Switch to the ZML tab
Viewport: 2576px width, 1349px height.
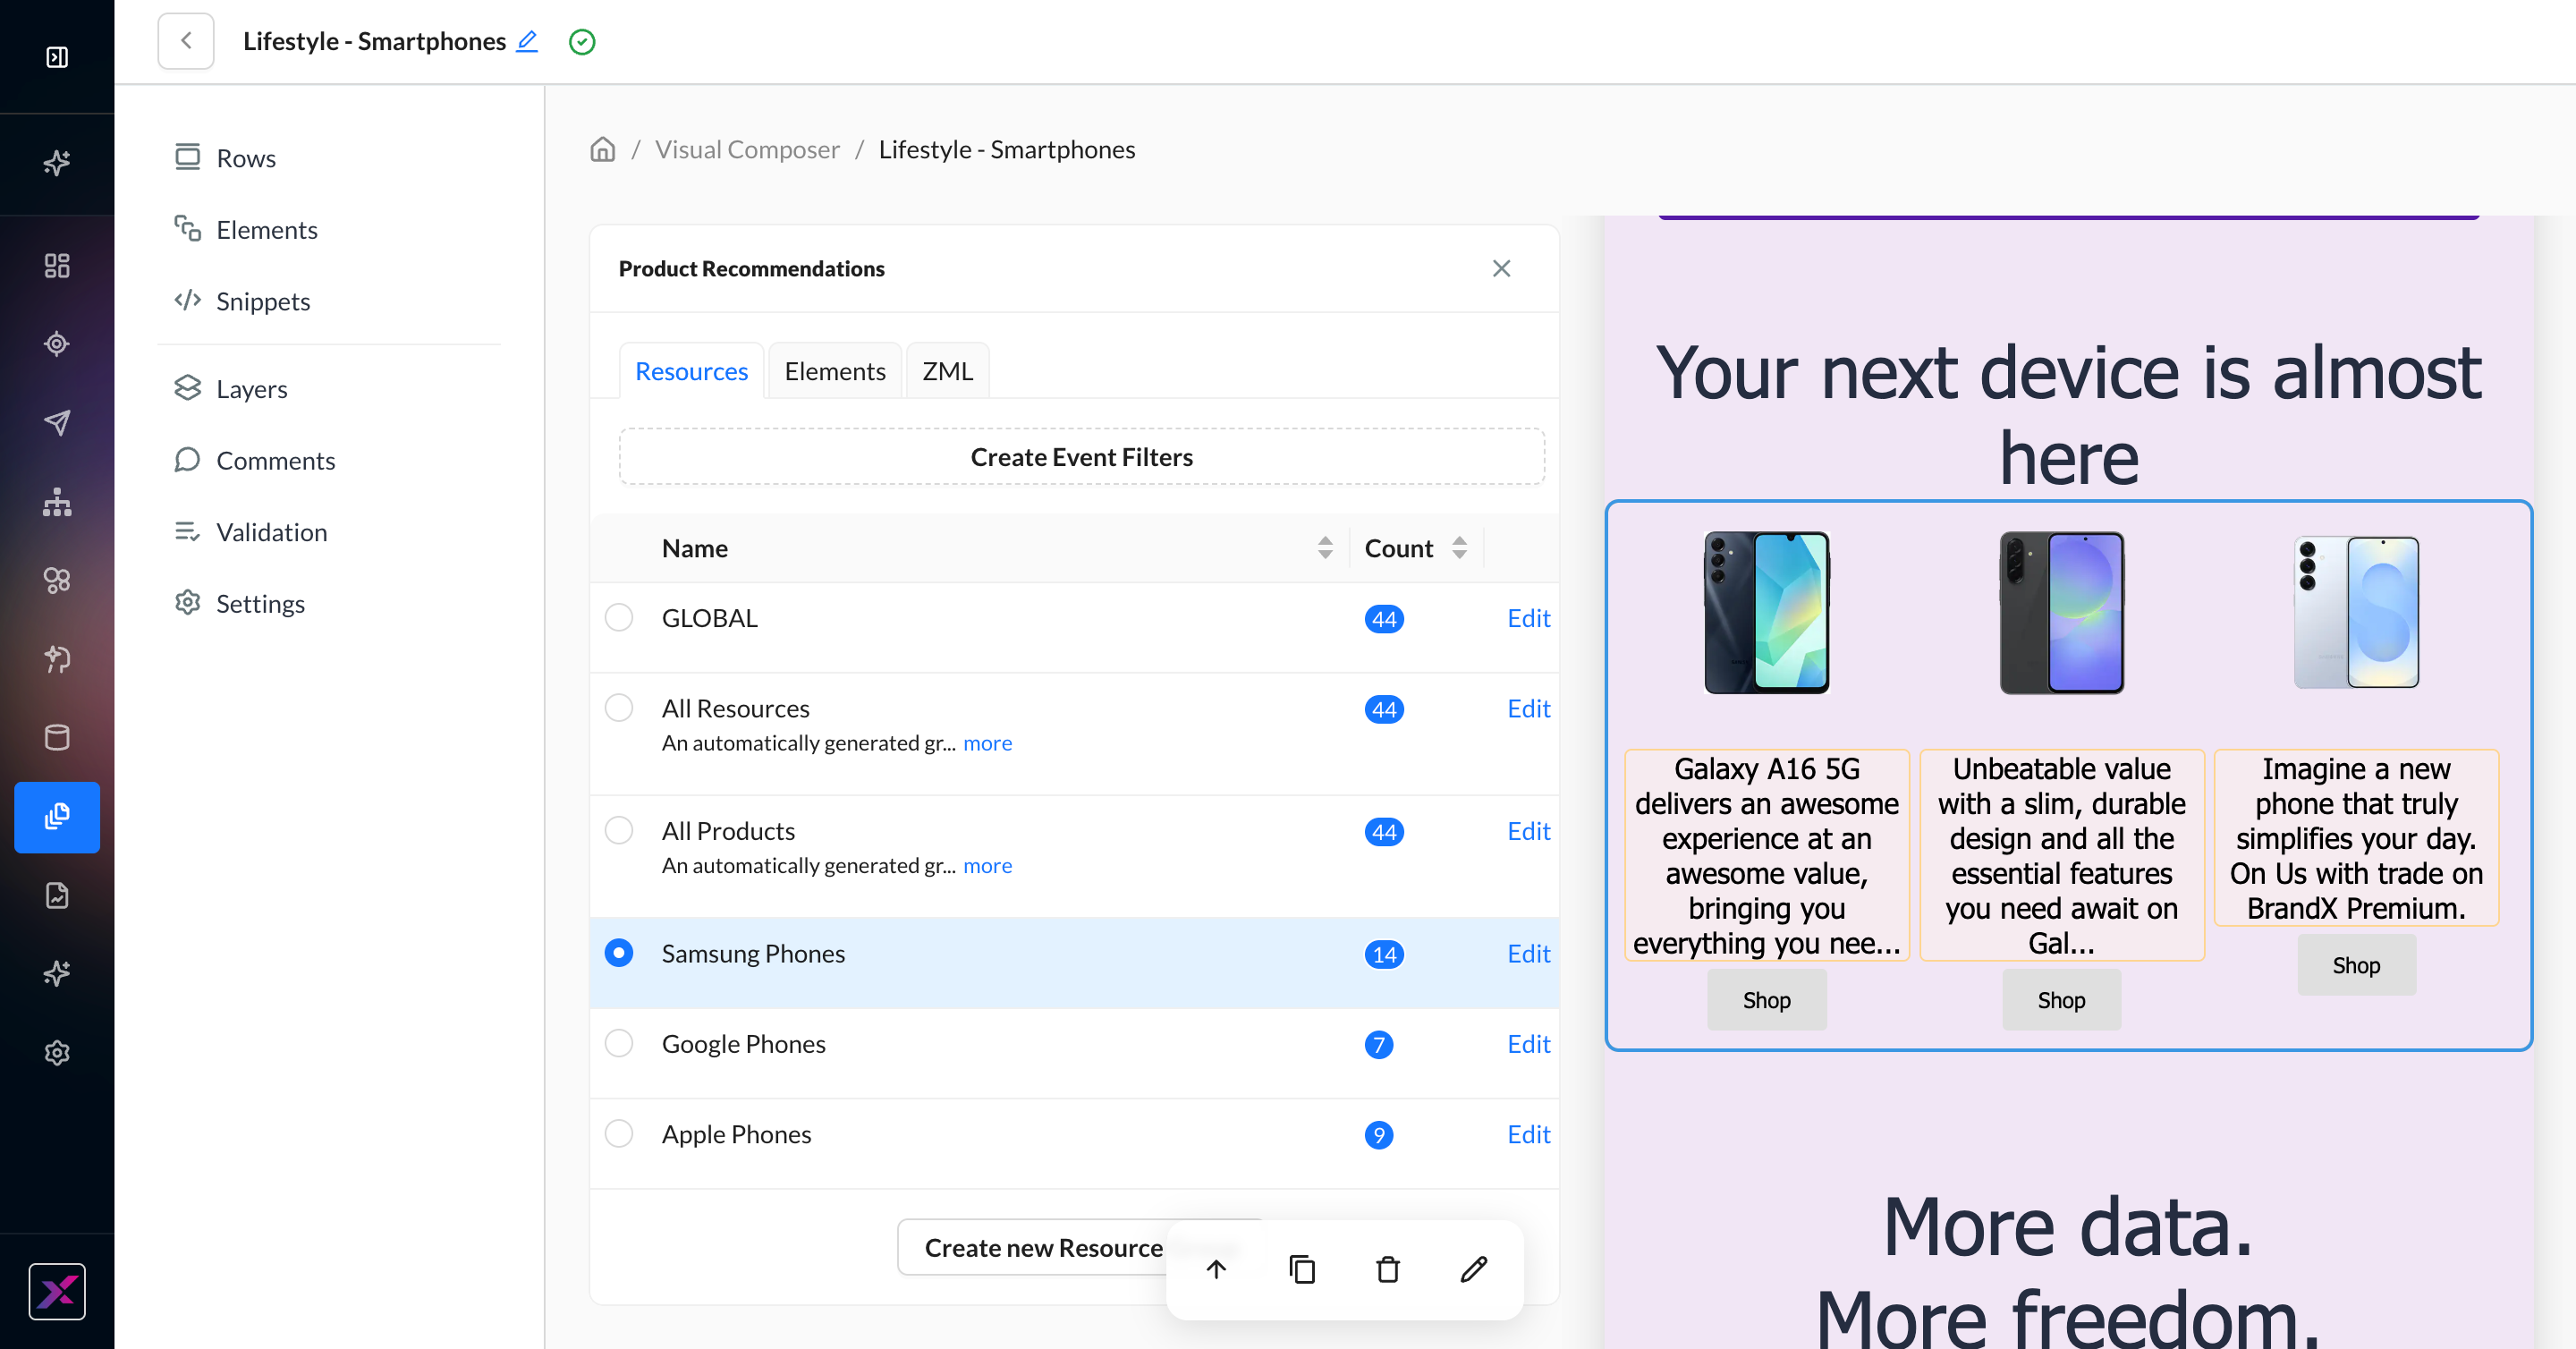point(947,371)
